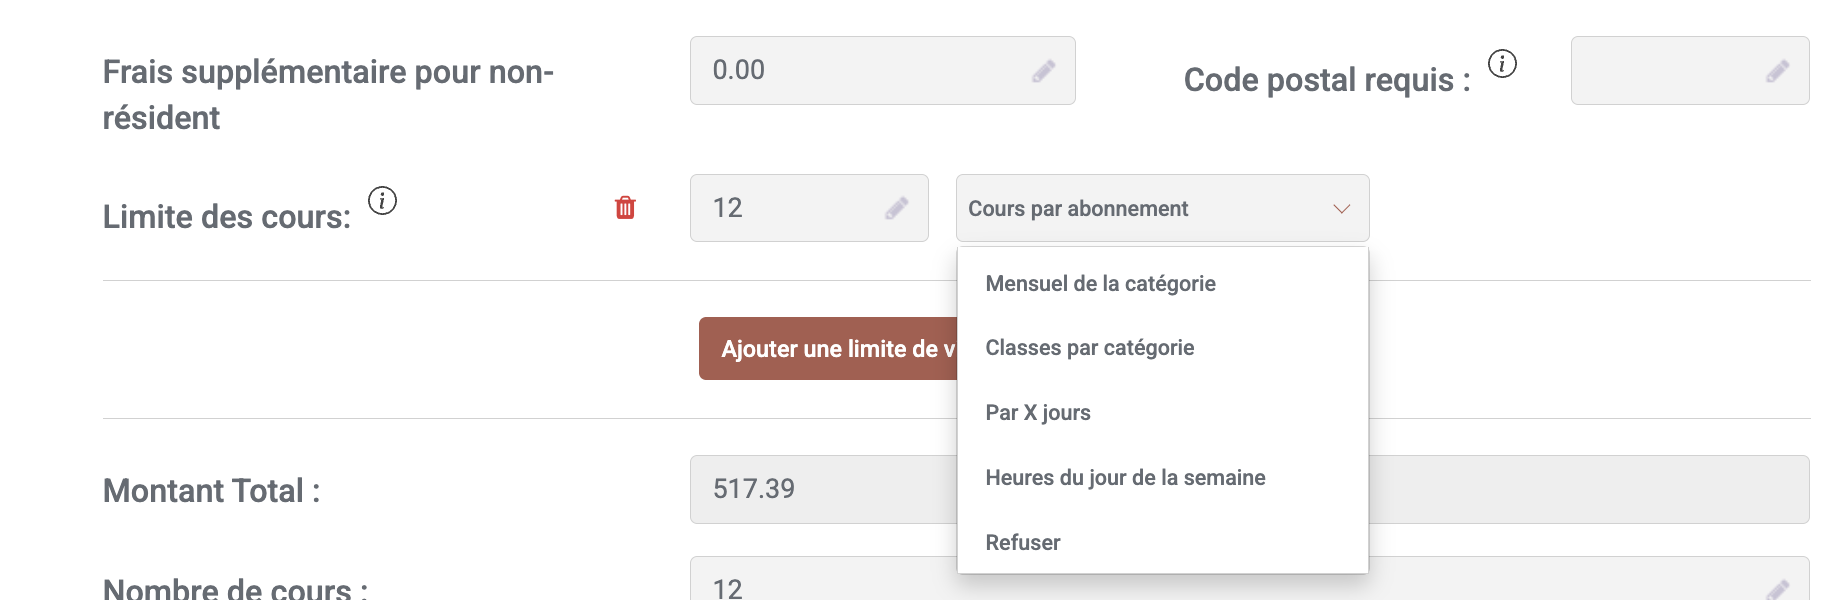The image size is (1822, 600).
Task: Select Heures du jour de la semaine
Action: [x=1125, y=478]
